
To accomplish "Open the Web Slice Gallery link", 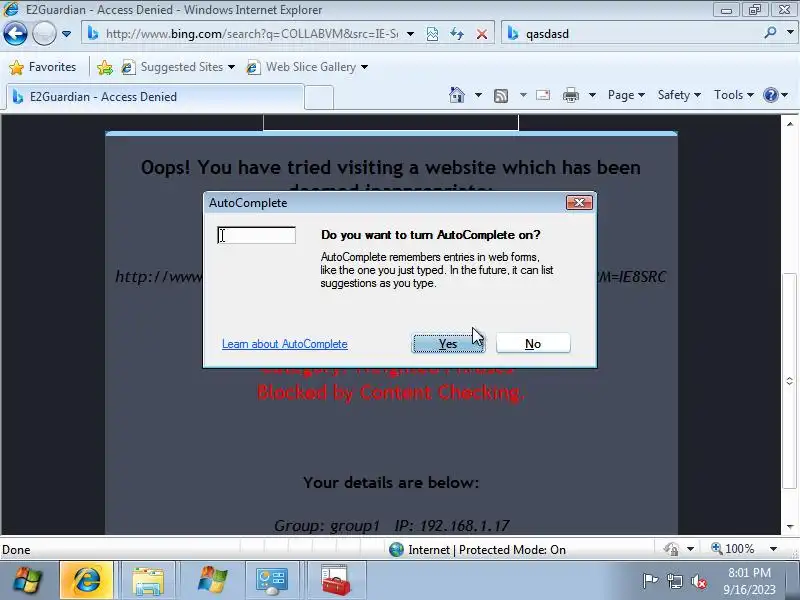I will [x=307, y=67].
